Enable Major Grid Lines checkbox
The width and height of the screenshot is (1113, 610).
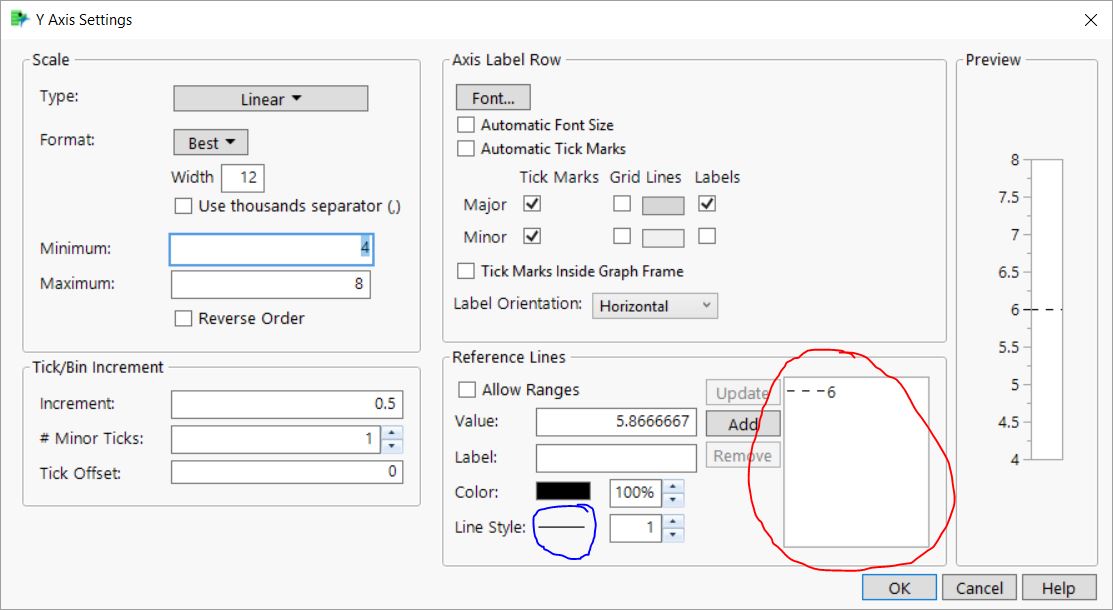pos(622,204)
